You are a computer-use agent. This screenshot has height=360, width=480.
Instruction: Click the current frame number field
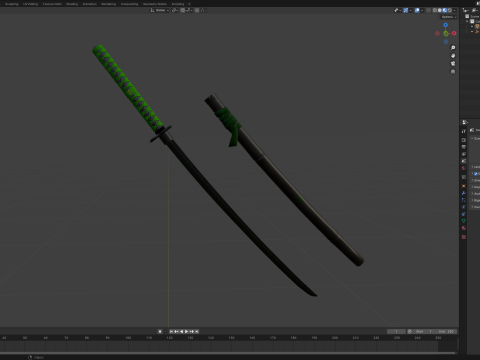396,331
